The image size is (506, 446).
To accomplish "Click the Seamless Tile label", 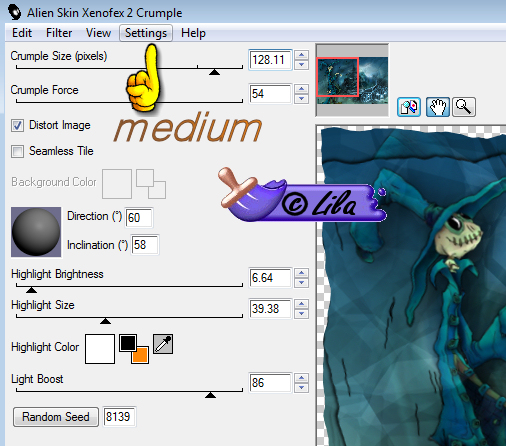I will (x=61, y=151).
